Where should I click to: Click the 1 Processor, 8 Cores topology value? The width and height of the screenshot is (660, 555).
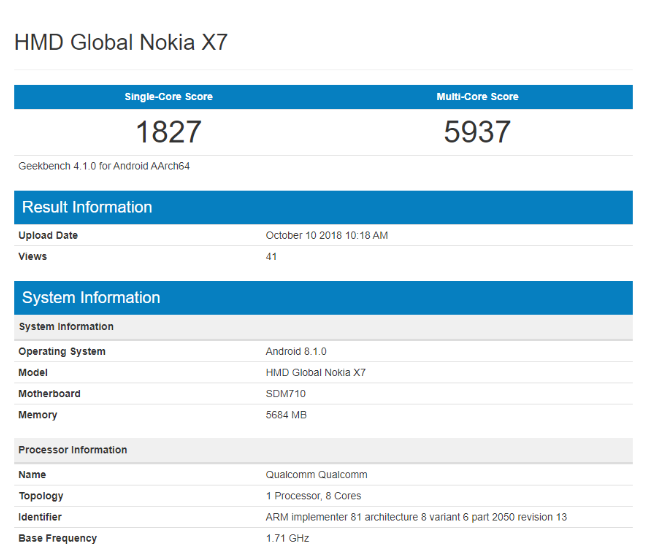coord(314,496)
